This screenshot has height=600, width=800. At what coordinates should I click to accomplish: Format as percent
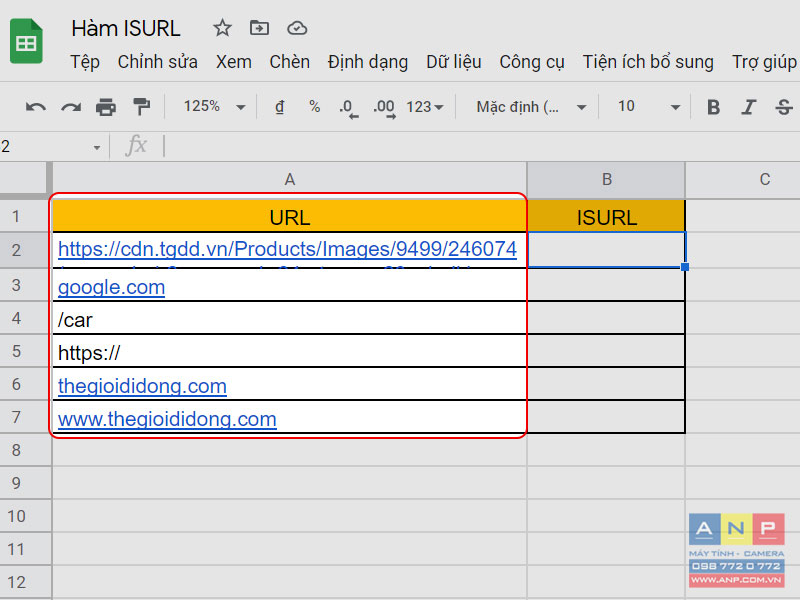[315, 107]
